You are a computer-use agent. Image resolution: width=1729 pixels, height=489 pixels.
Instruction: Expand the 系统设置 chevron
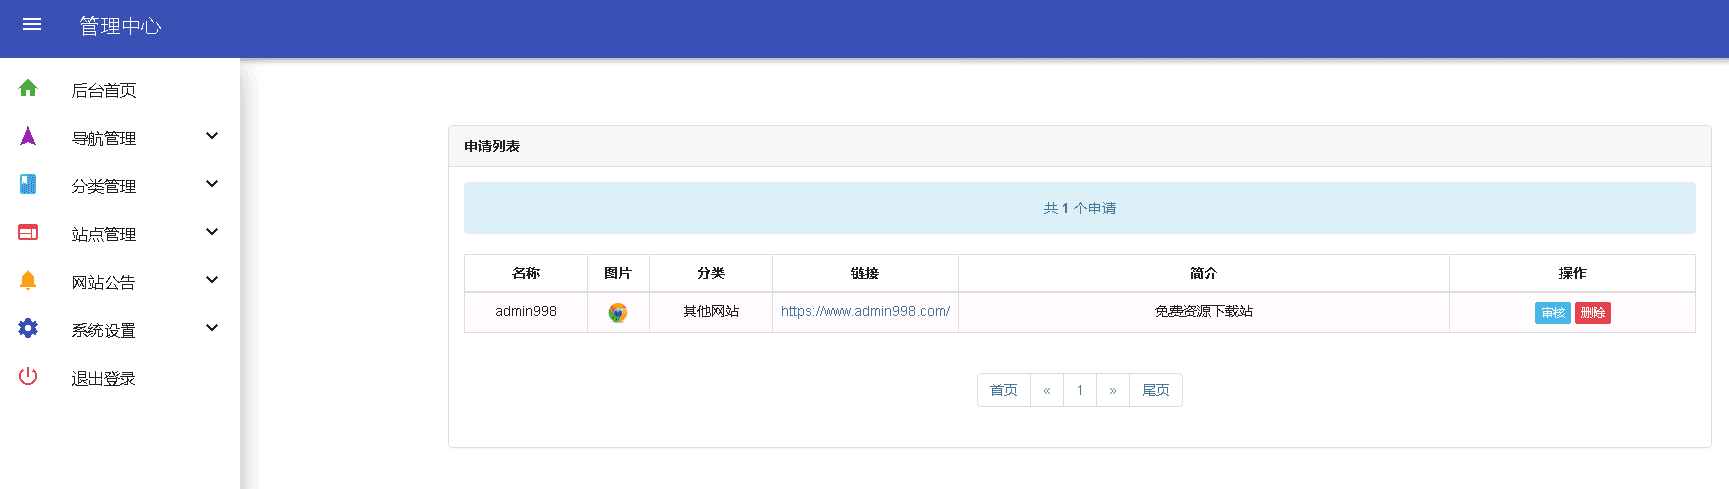[x=211, y=328]
